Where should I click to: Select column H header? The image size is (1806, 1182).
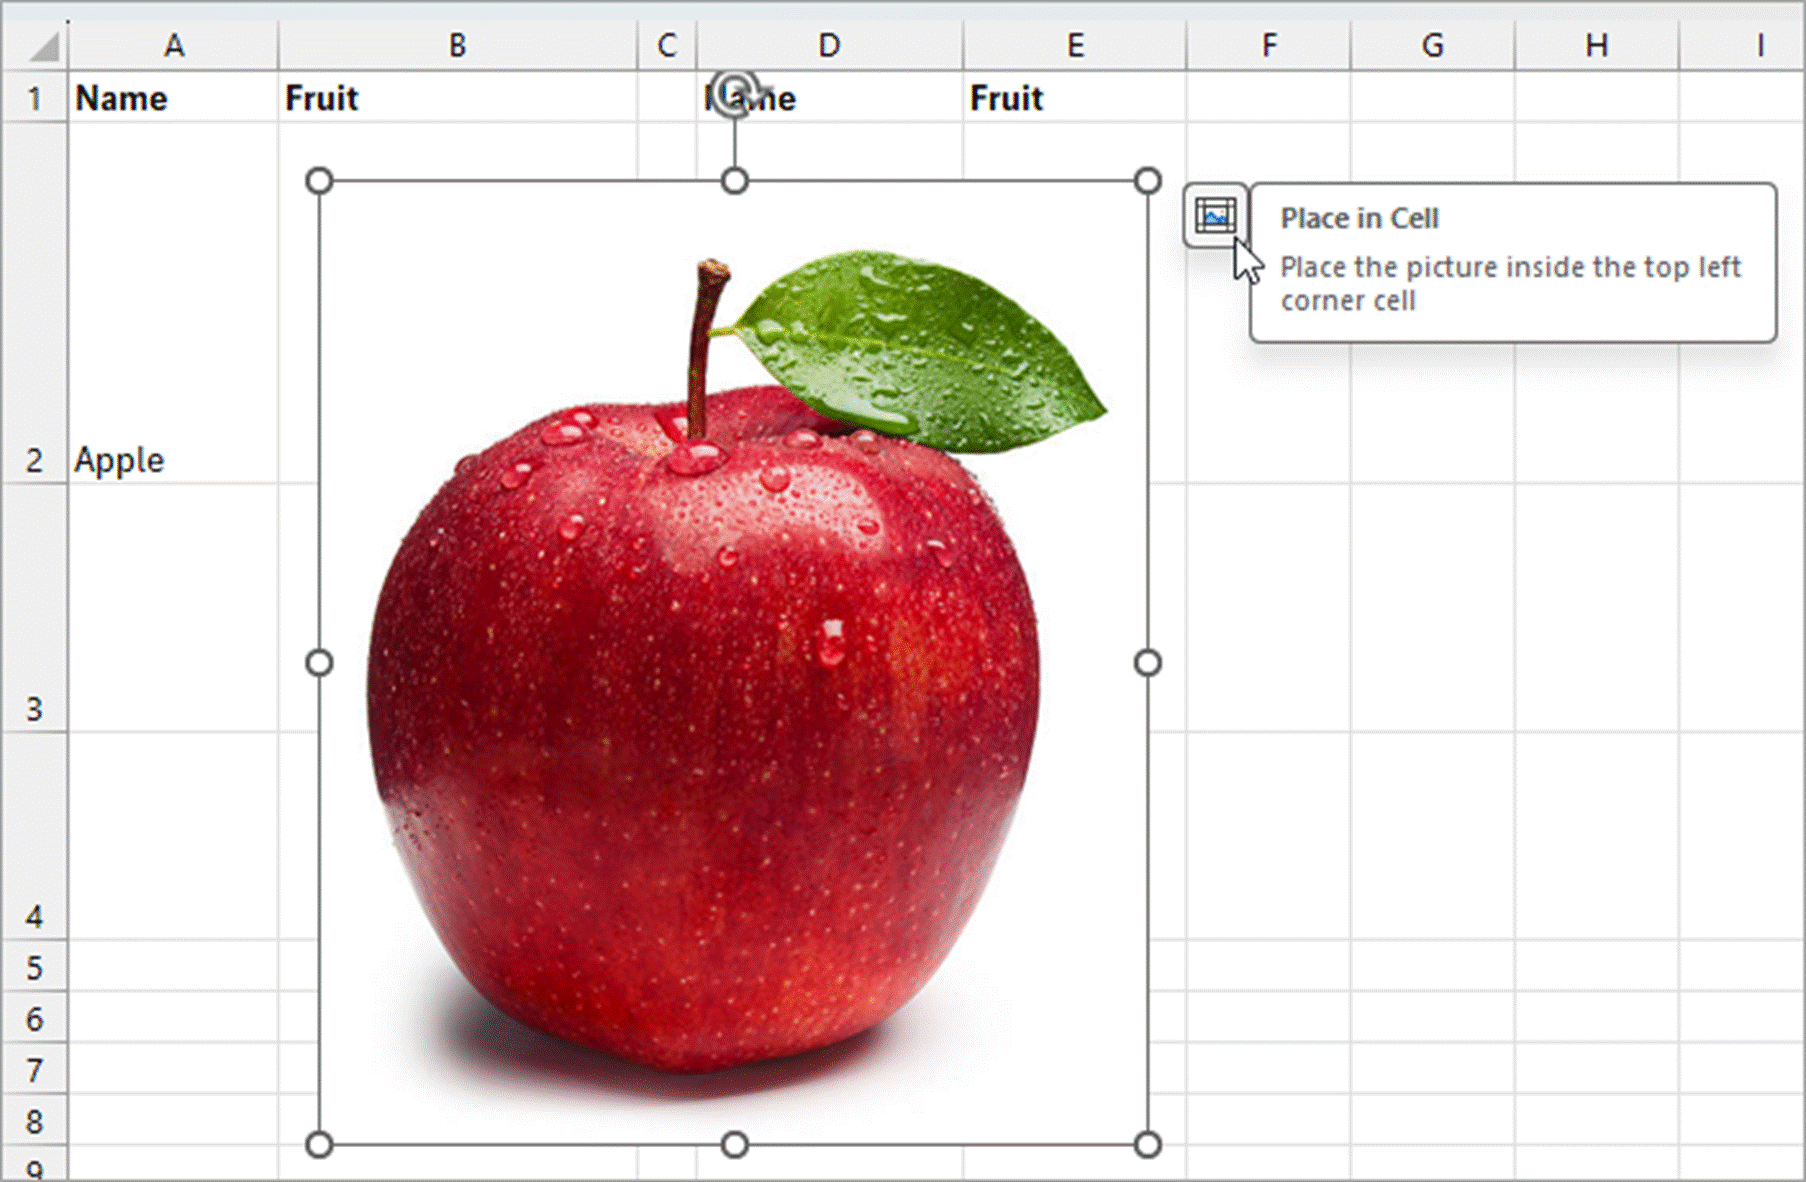click(1596, 46)
